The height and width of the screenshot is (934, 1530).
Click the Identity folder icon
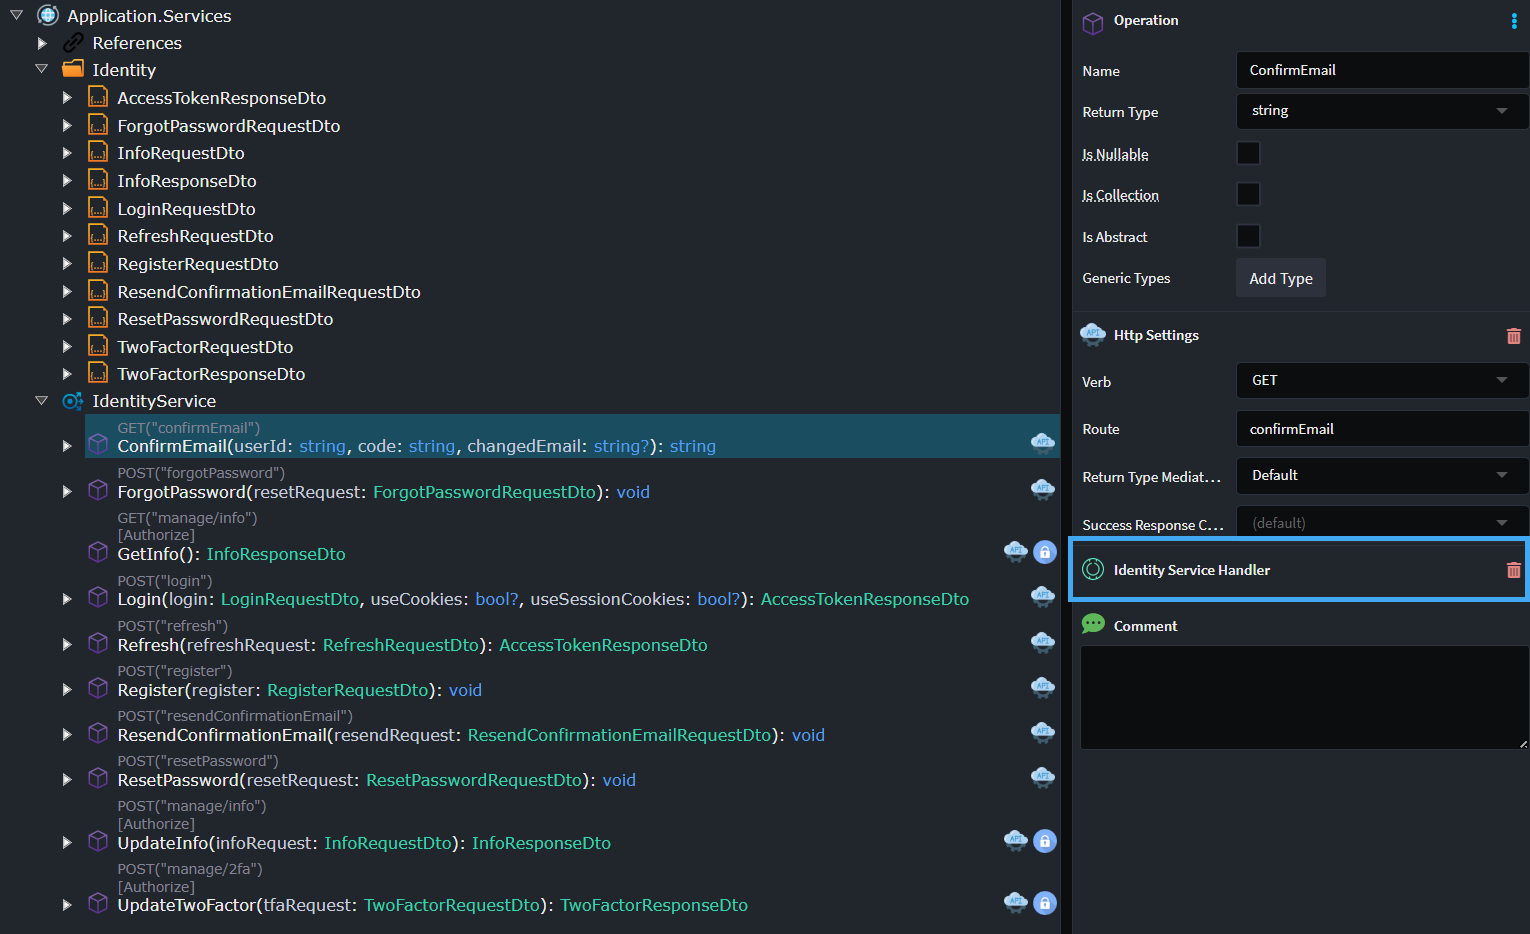(x=73, y=70)
